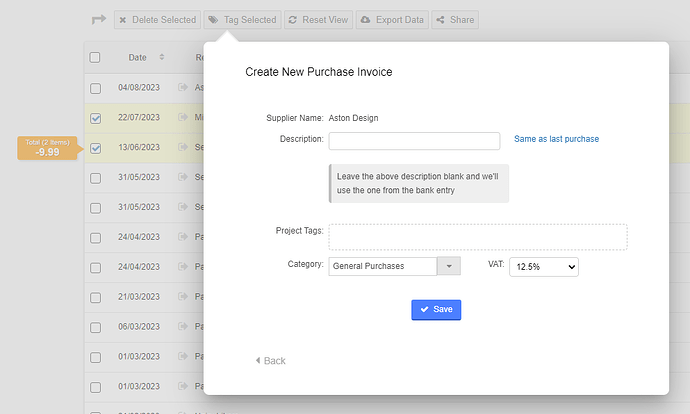The height and width of the screenshot is (414, 690).
Task: Click the 'Same as last purchase' link
Action: click(556, 139)
